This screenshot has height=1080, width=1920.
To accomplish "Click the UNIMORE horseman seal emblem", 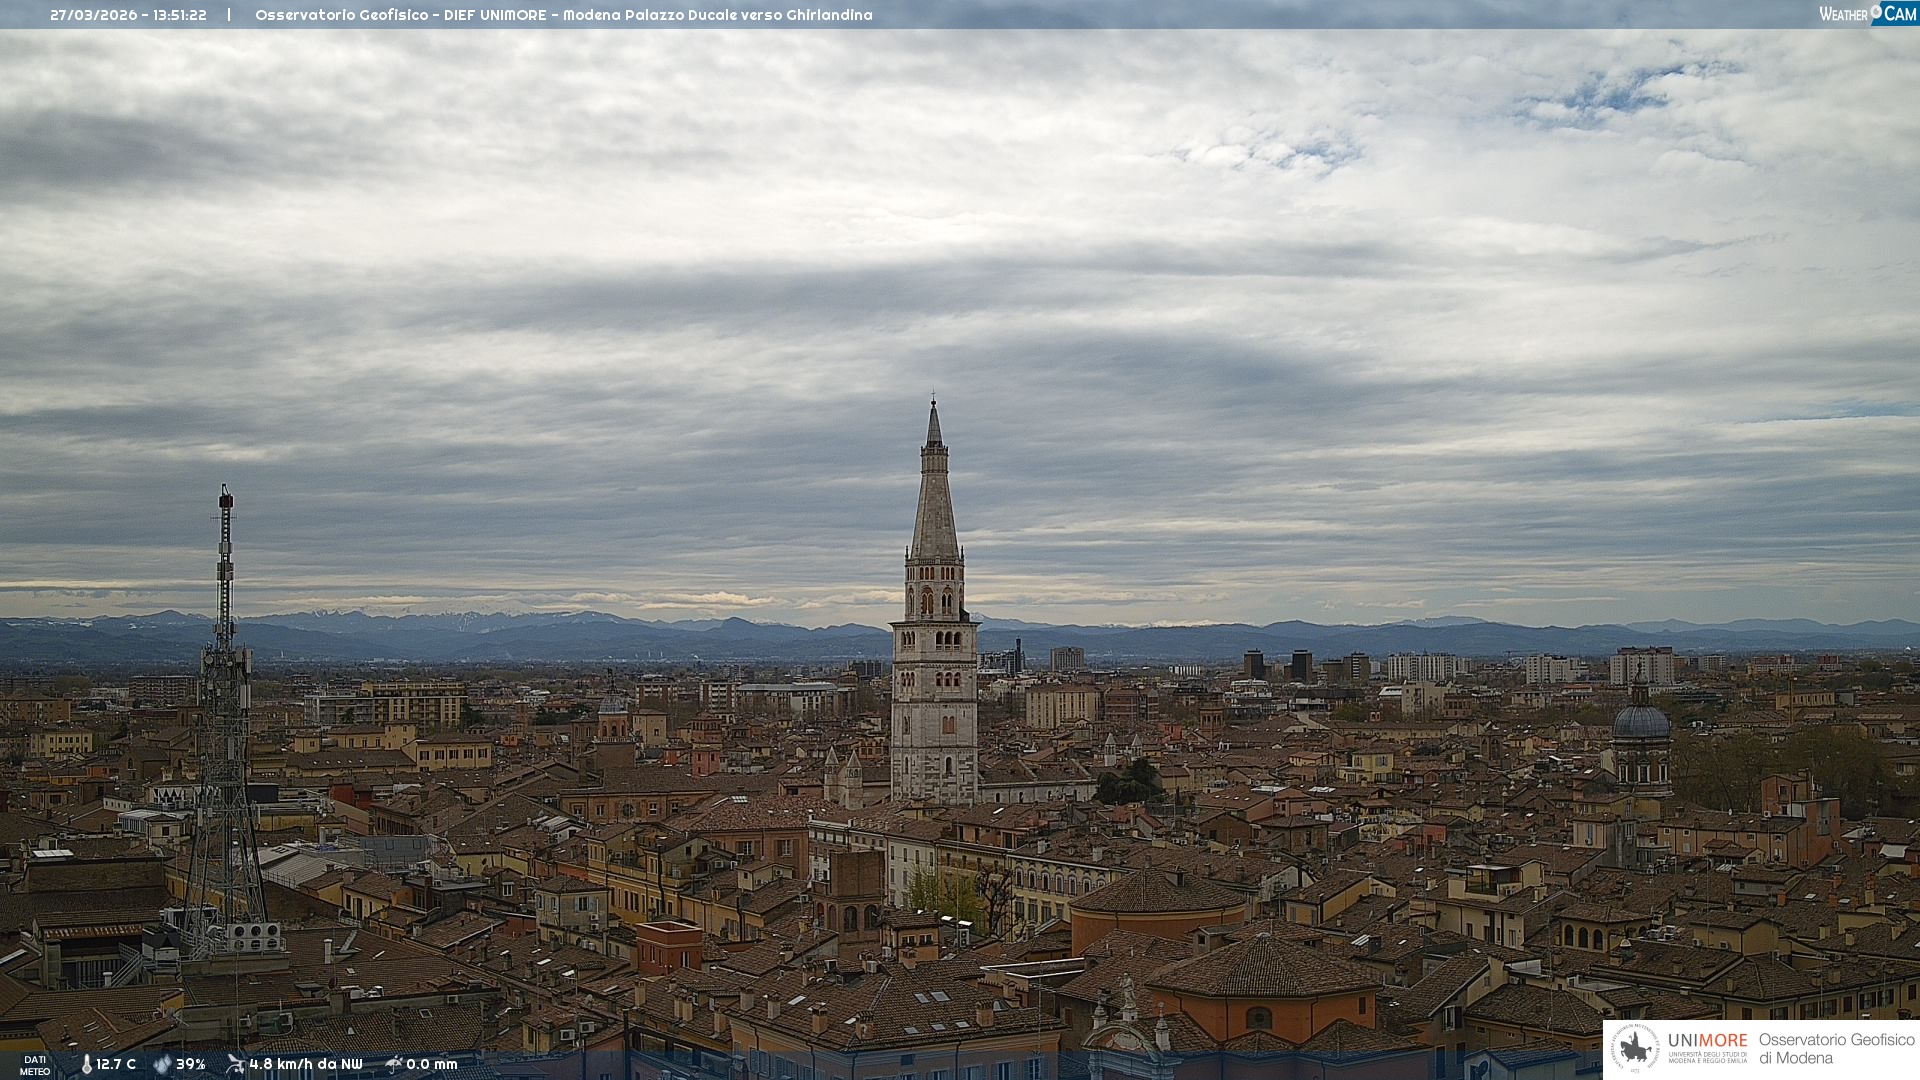I will [1635, 1048].
